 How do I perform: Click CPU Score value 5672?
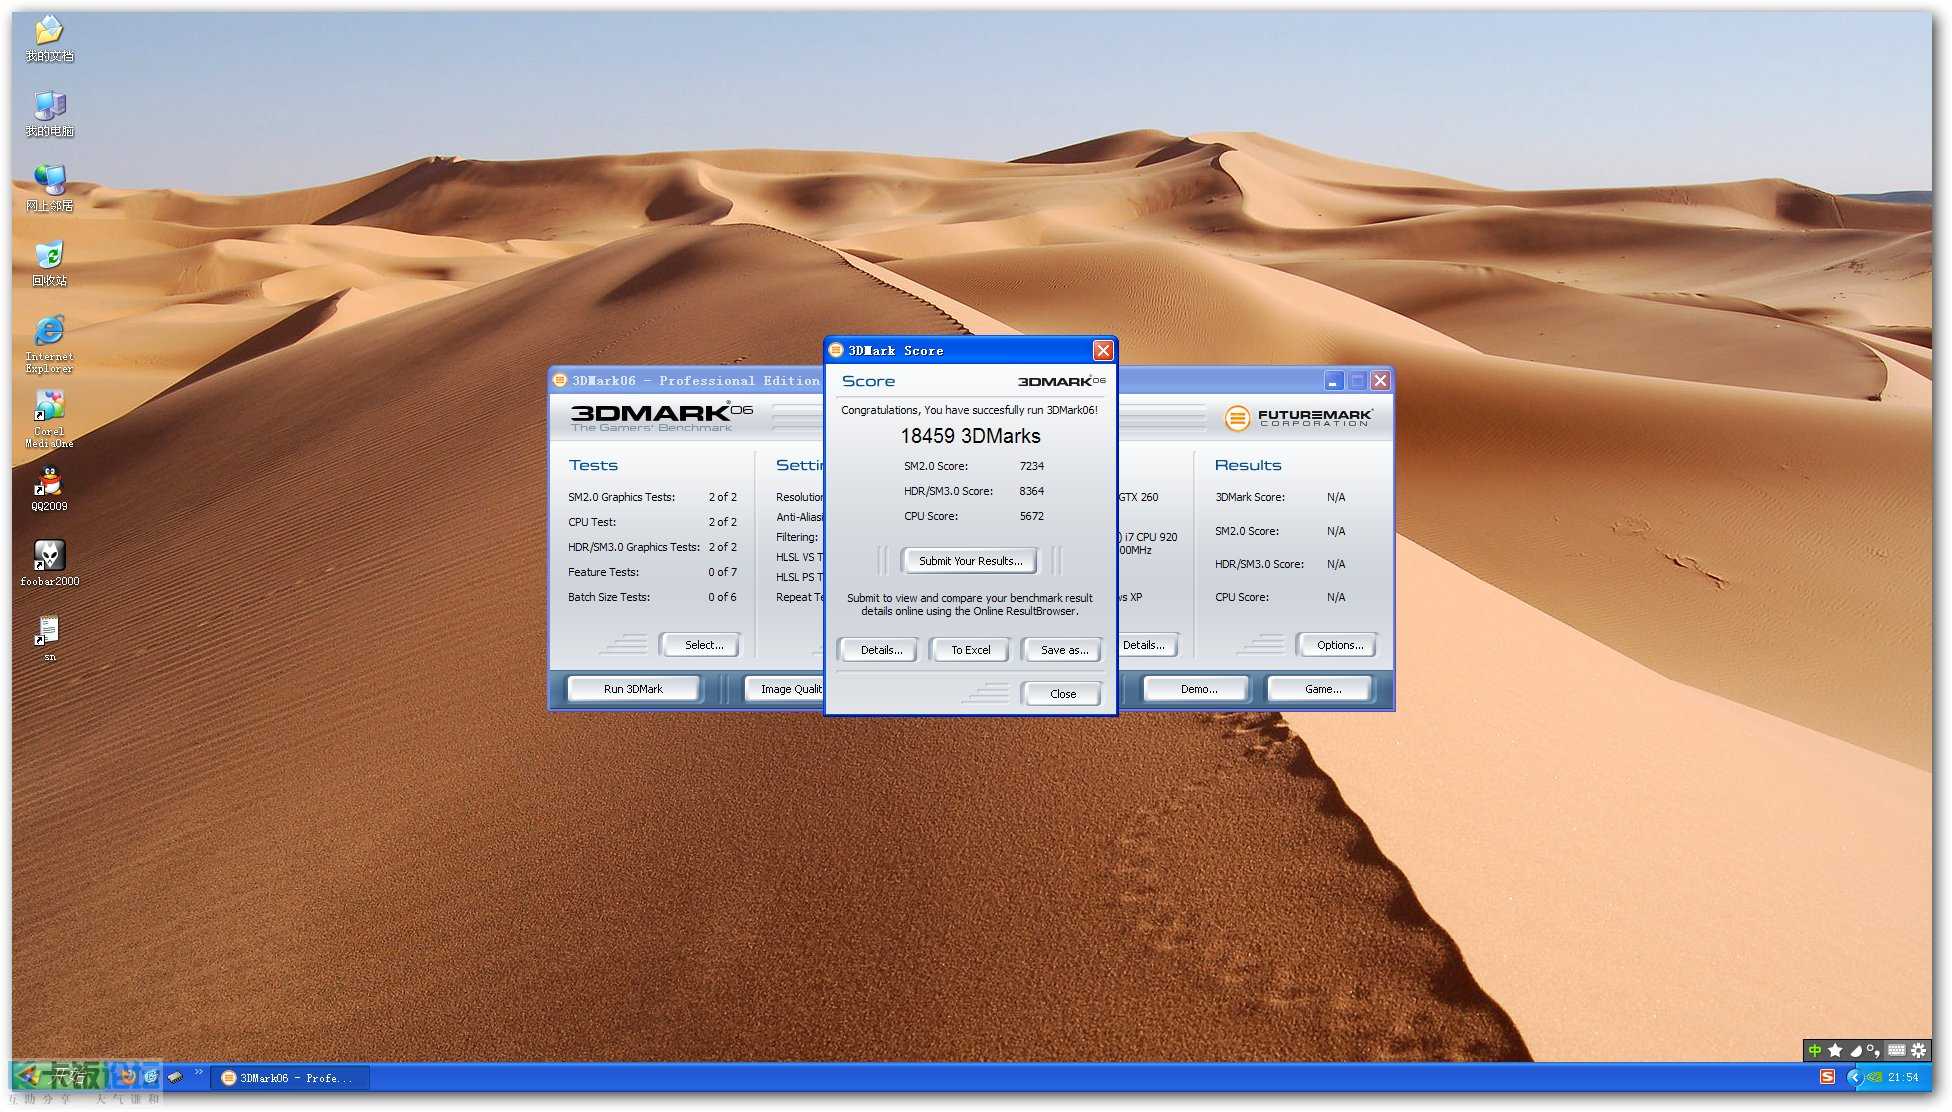click(x=1031, y=516)
